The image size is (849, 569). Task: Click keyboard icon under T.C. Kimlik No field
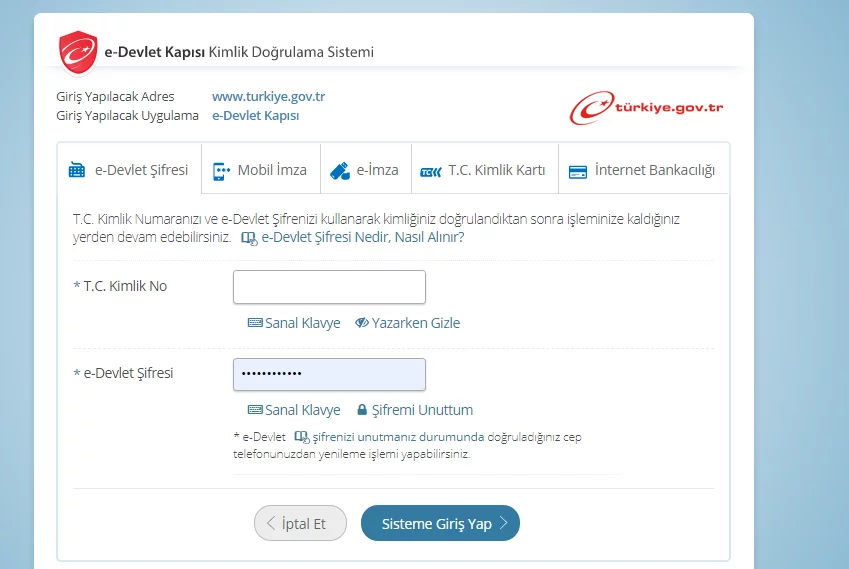click(255, 323)
